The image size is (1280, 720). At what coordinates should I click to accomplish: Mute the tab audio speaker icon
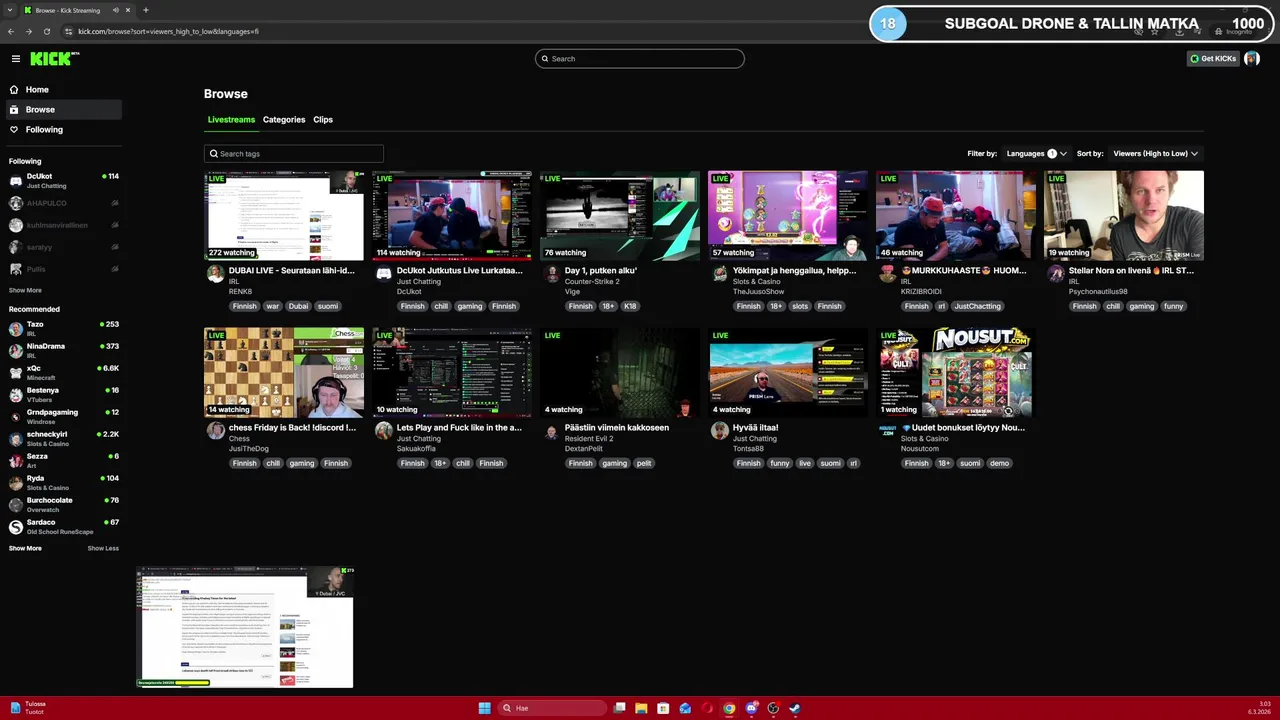[115, 10]
